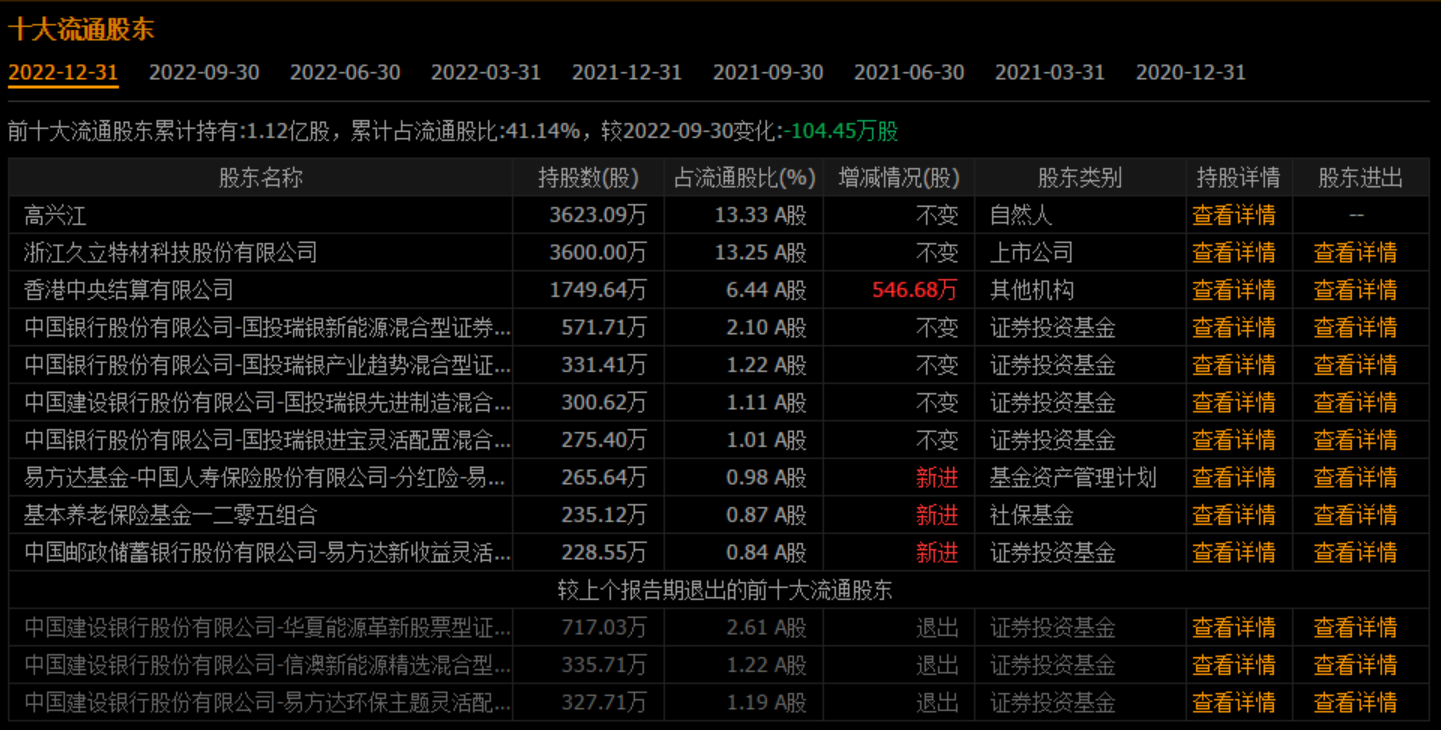View holding details for 高兴江
The image size is (1441, 730).
point(1234,215)
